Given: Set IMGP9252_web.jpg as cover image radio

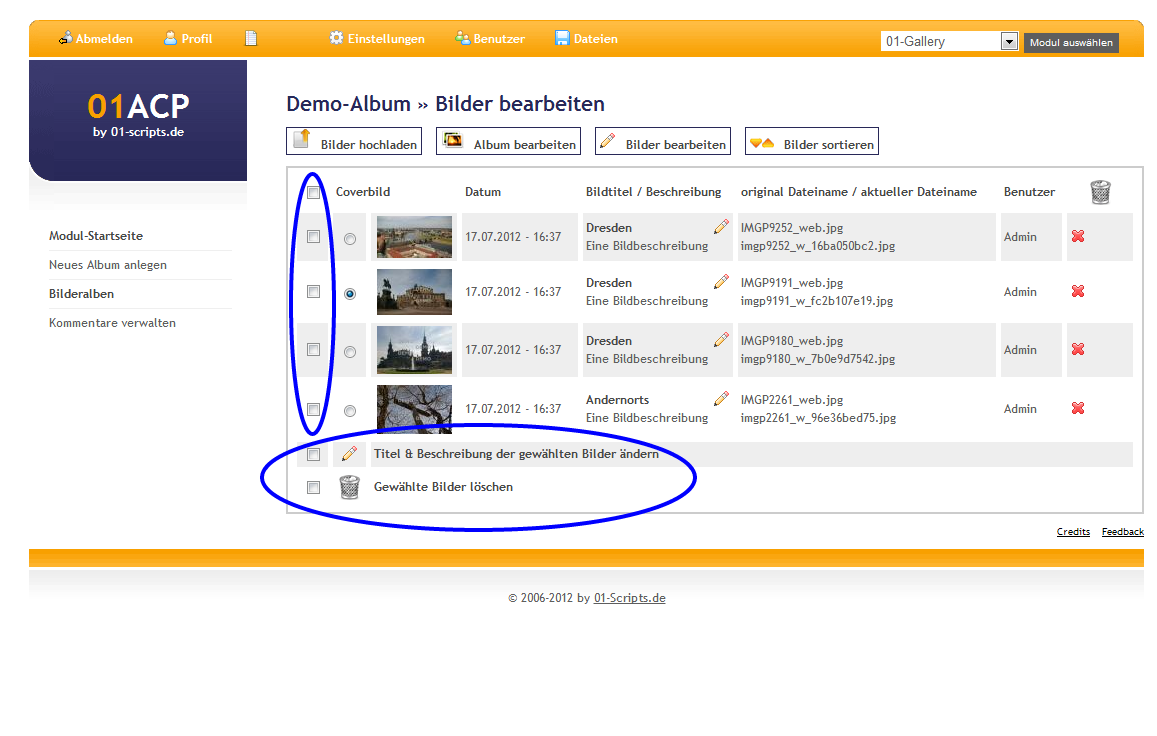Looking at the screenshot, I should point(350,239).
